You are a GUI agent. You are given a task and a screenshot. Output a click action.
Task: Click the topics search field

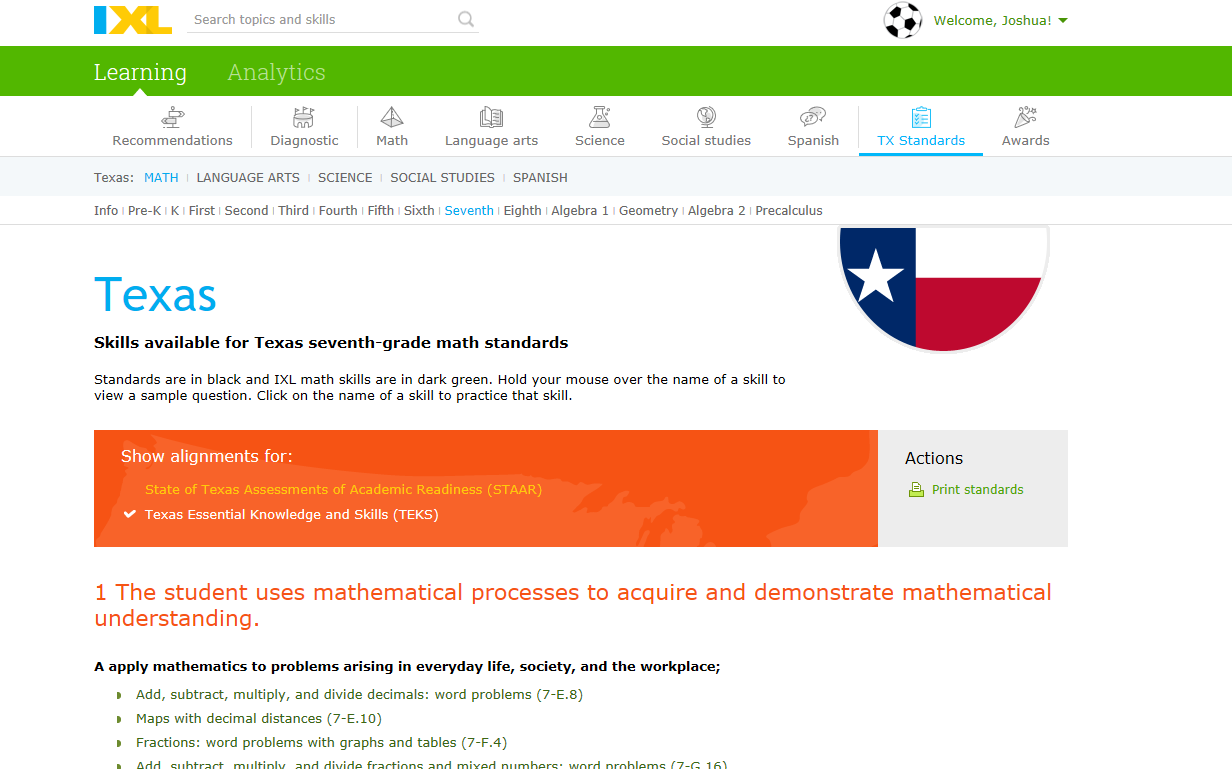[320, 19]
